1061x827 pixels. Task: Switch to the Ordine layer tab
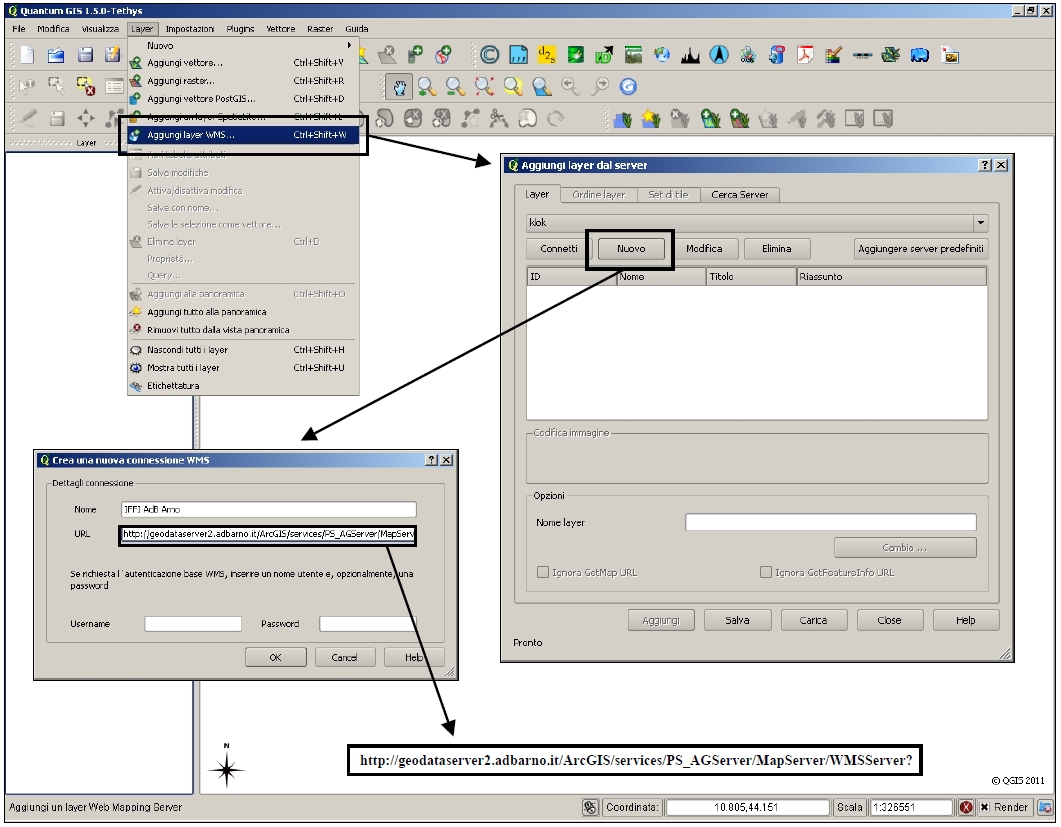point(598,195)
